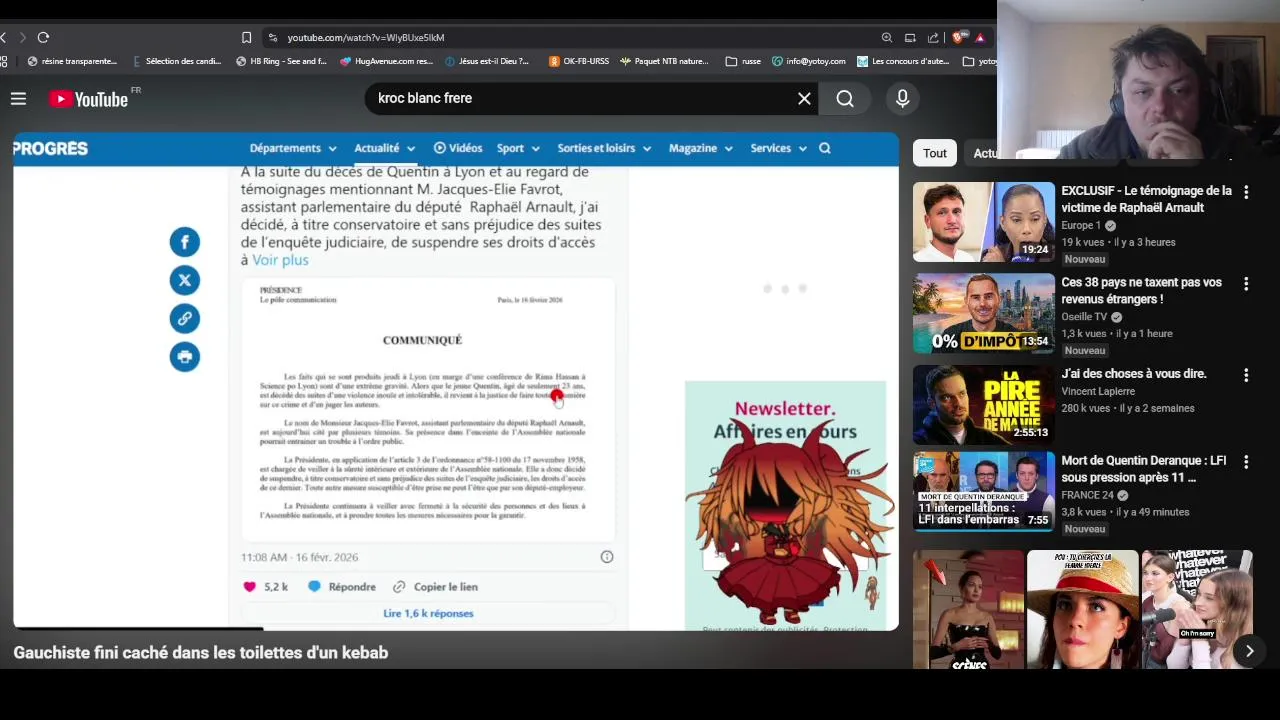Open the 'info@yotoy.com' bookmark
This screenshot has width=1280, height=720.
point(809,61)
